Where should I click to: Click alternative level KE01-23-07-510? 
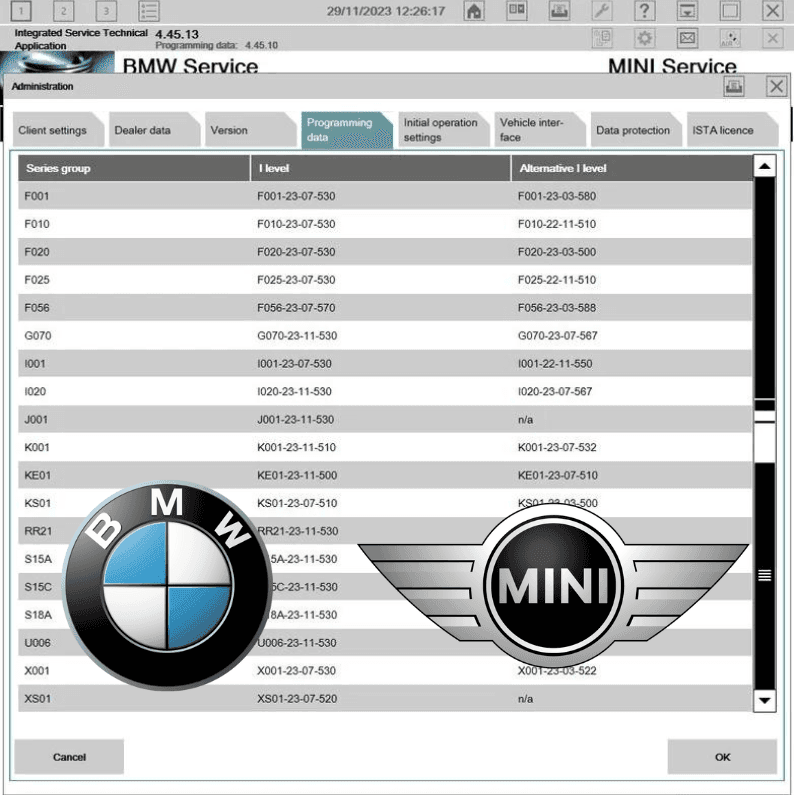click(558, 475)
